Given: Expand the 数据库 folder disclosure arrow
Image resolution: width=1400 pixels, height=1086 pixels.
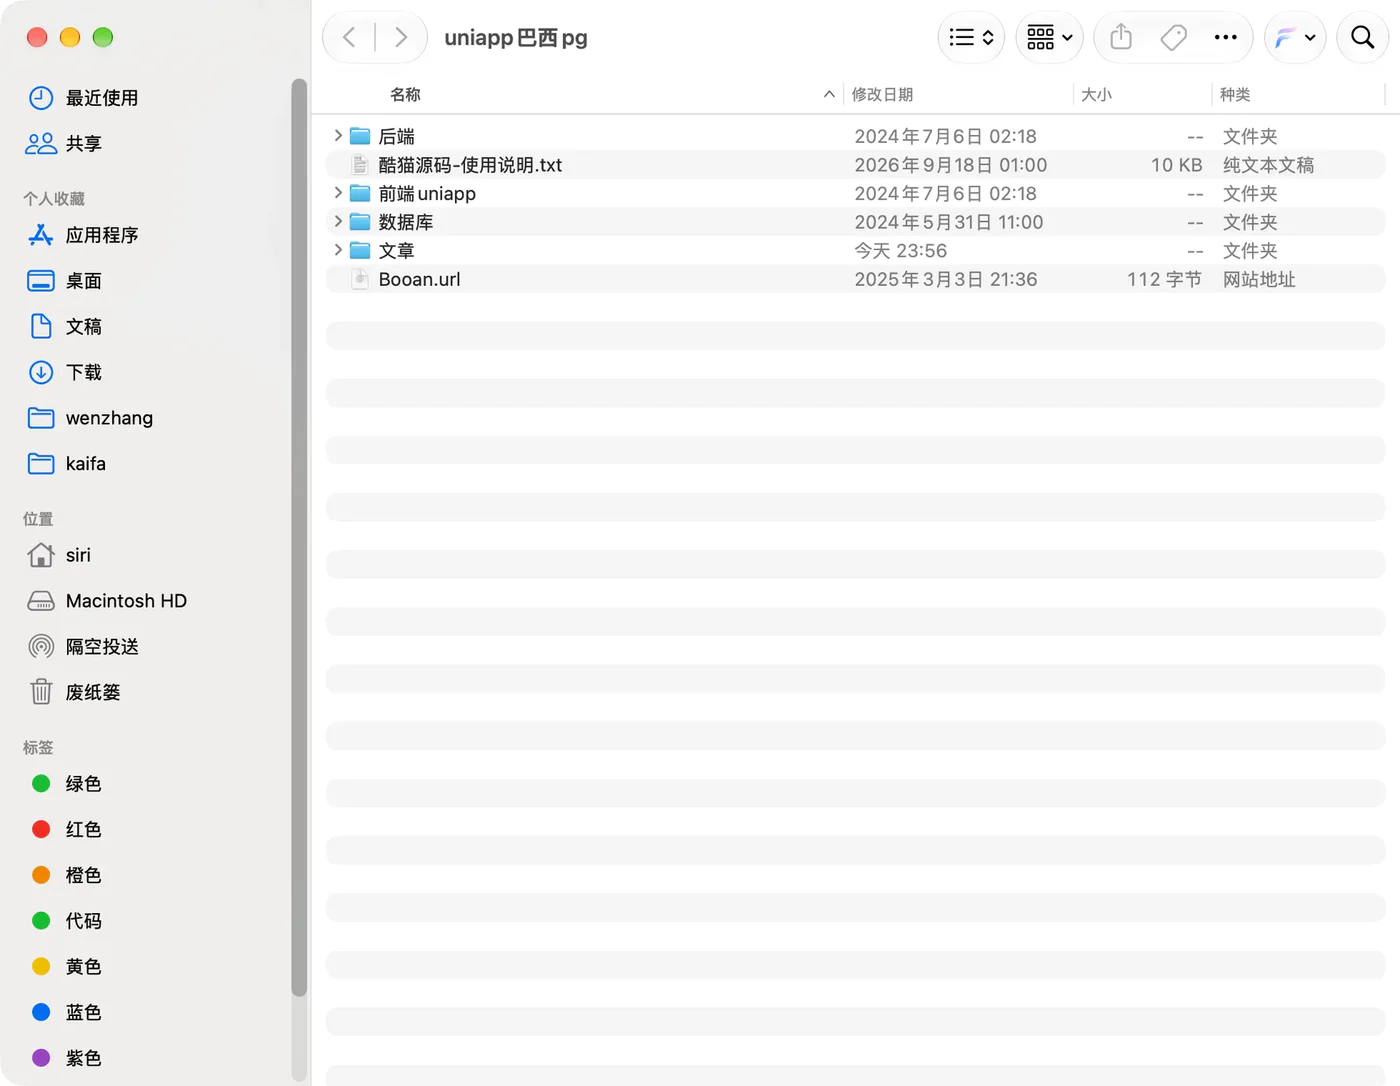Looking at the screenshot, I should (x=338, y=222).
